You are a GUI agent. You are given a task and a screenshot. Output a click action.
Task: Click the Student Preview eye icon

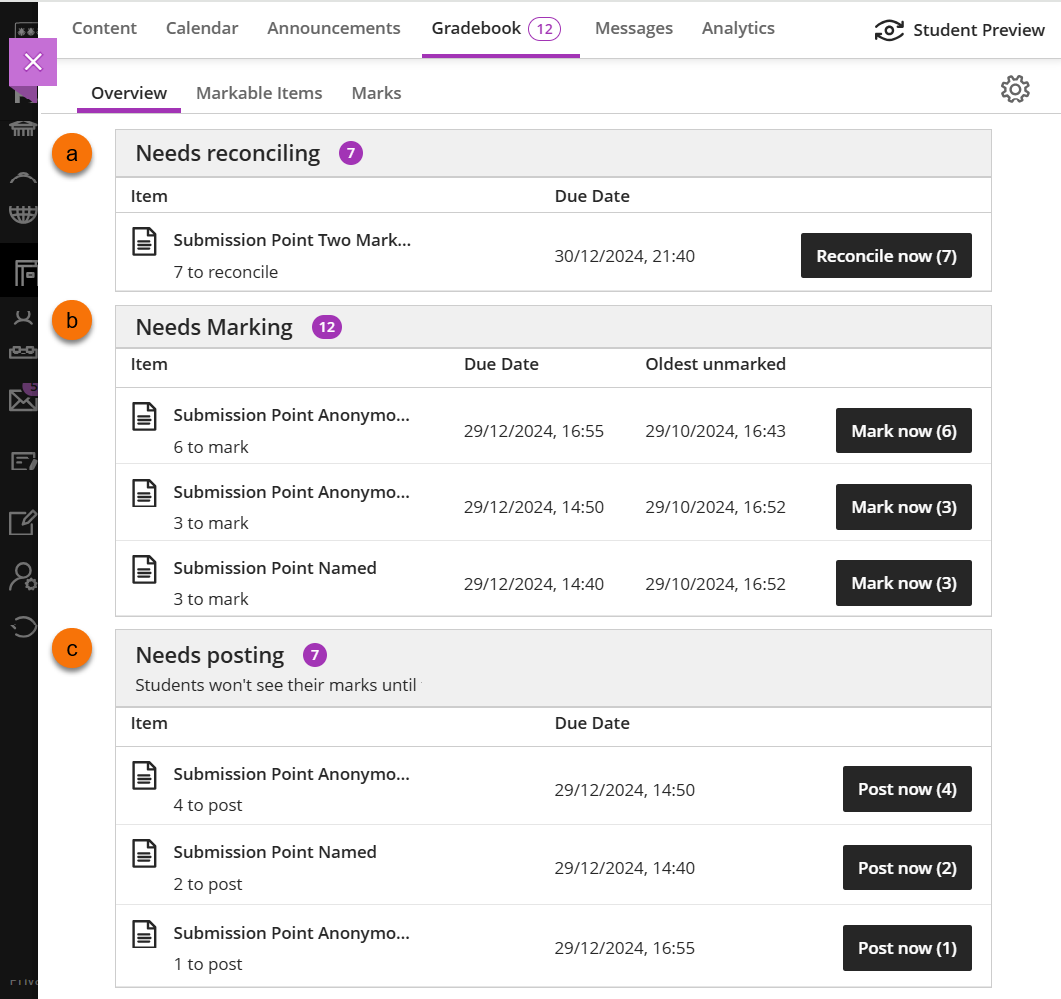click(x=889, y=30)
